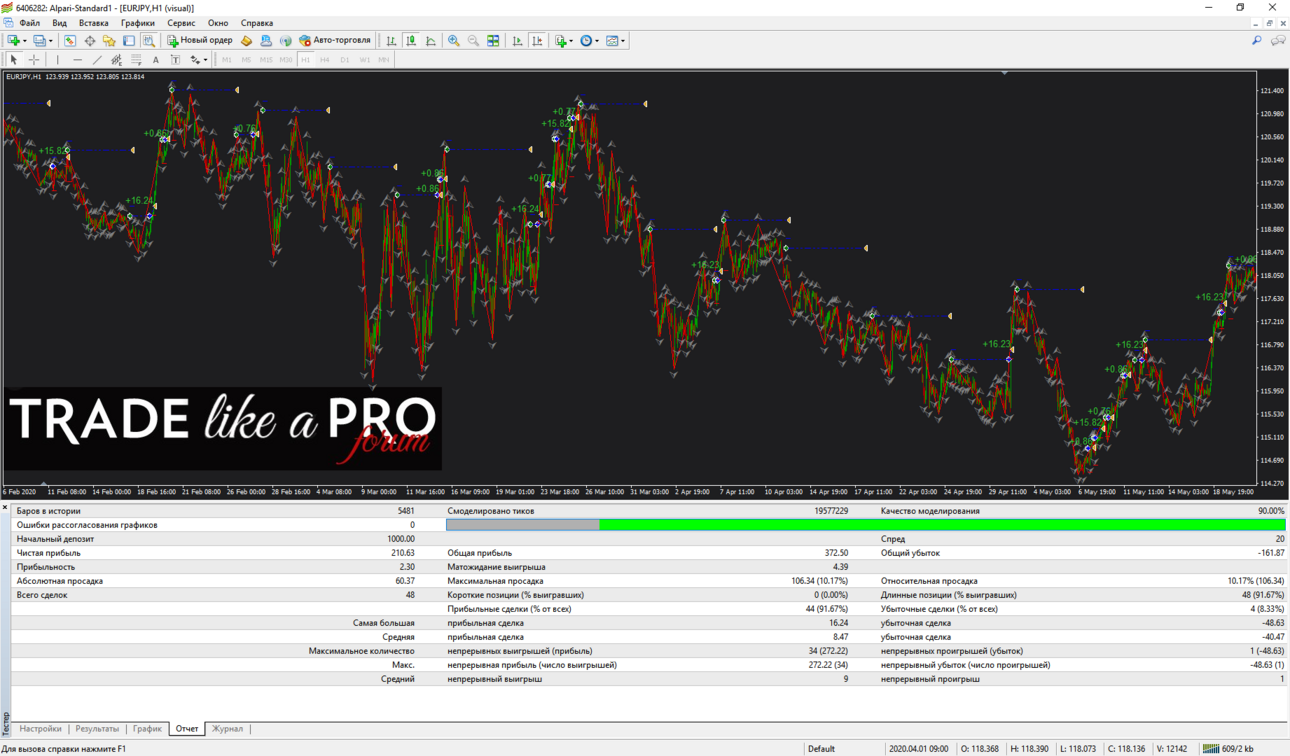Switch to the График tab
This screenshot has width=1290, height=756.
coord(147,729)
